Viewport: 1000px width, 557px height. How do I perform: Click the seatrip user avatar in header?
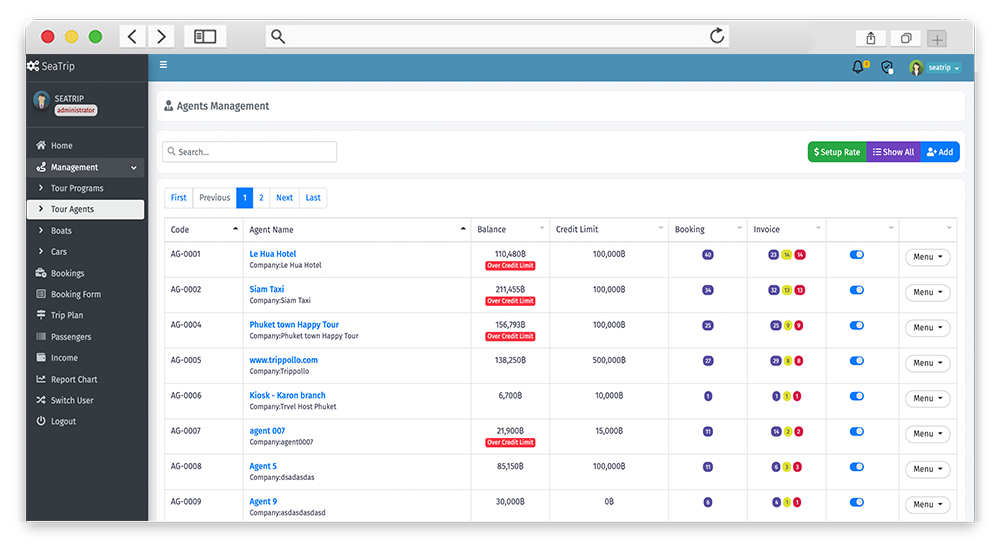point(916,68)
